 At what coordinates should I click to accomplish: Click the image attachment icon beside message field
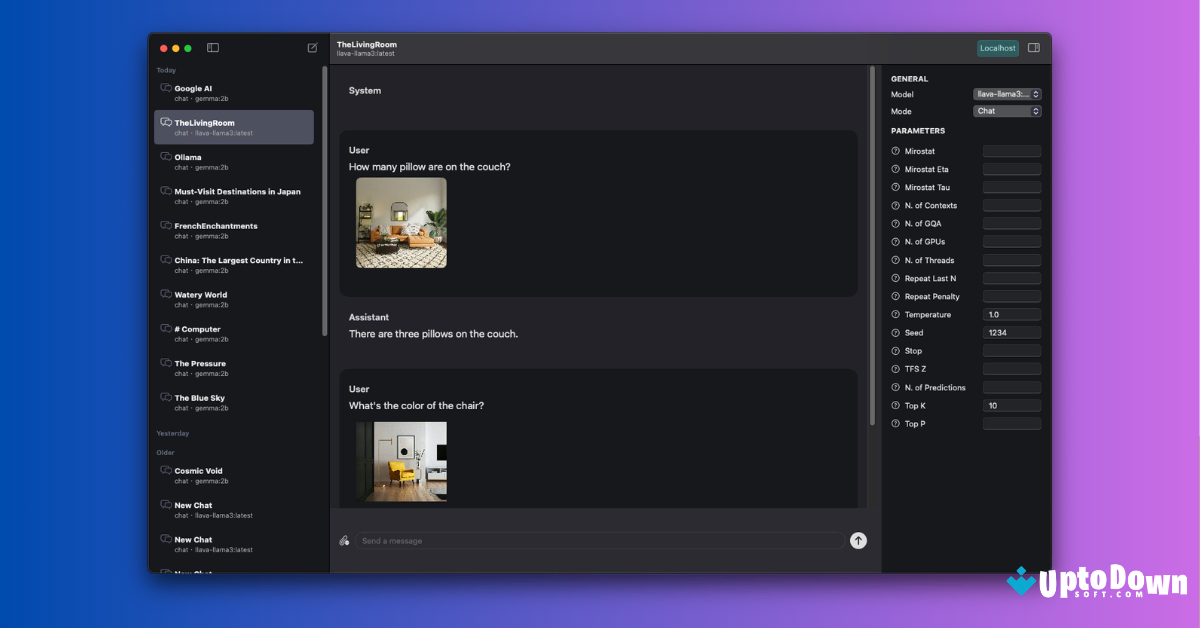344,540
